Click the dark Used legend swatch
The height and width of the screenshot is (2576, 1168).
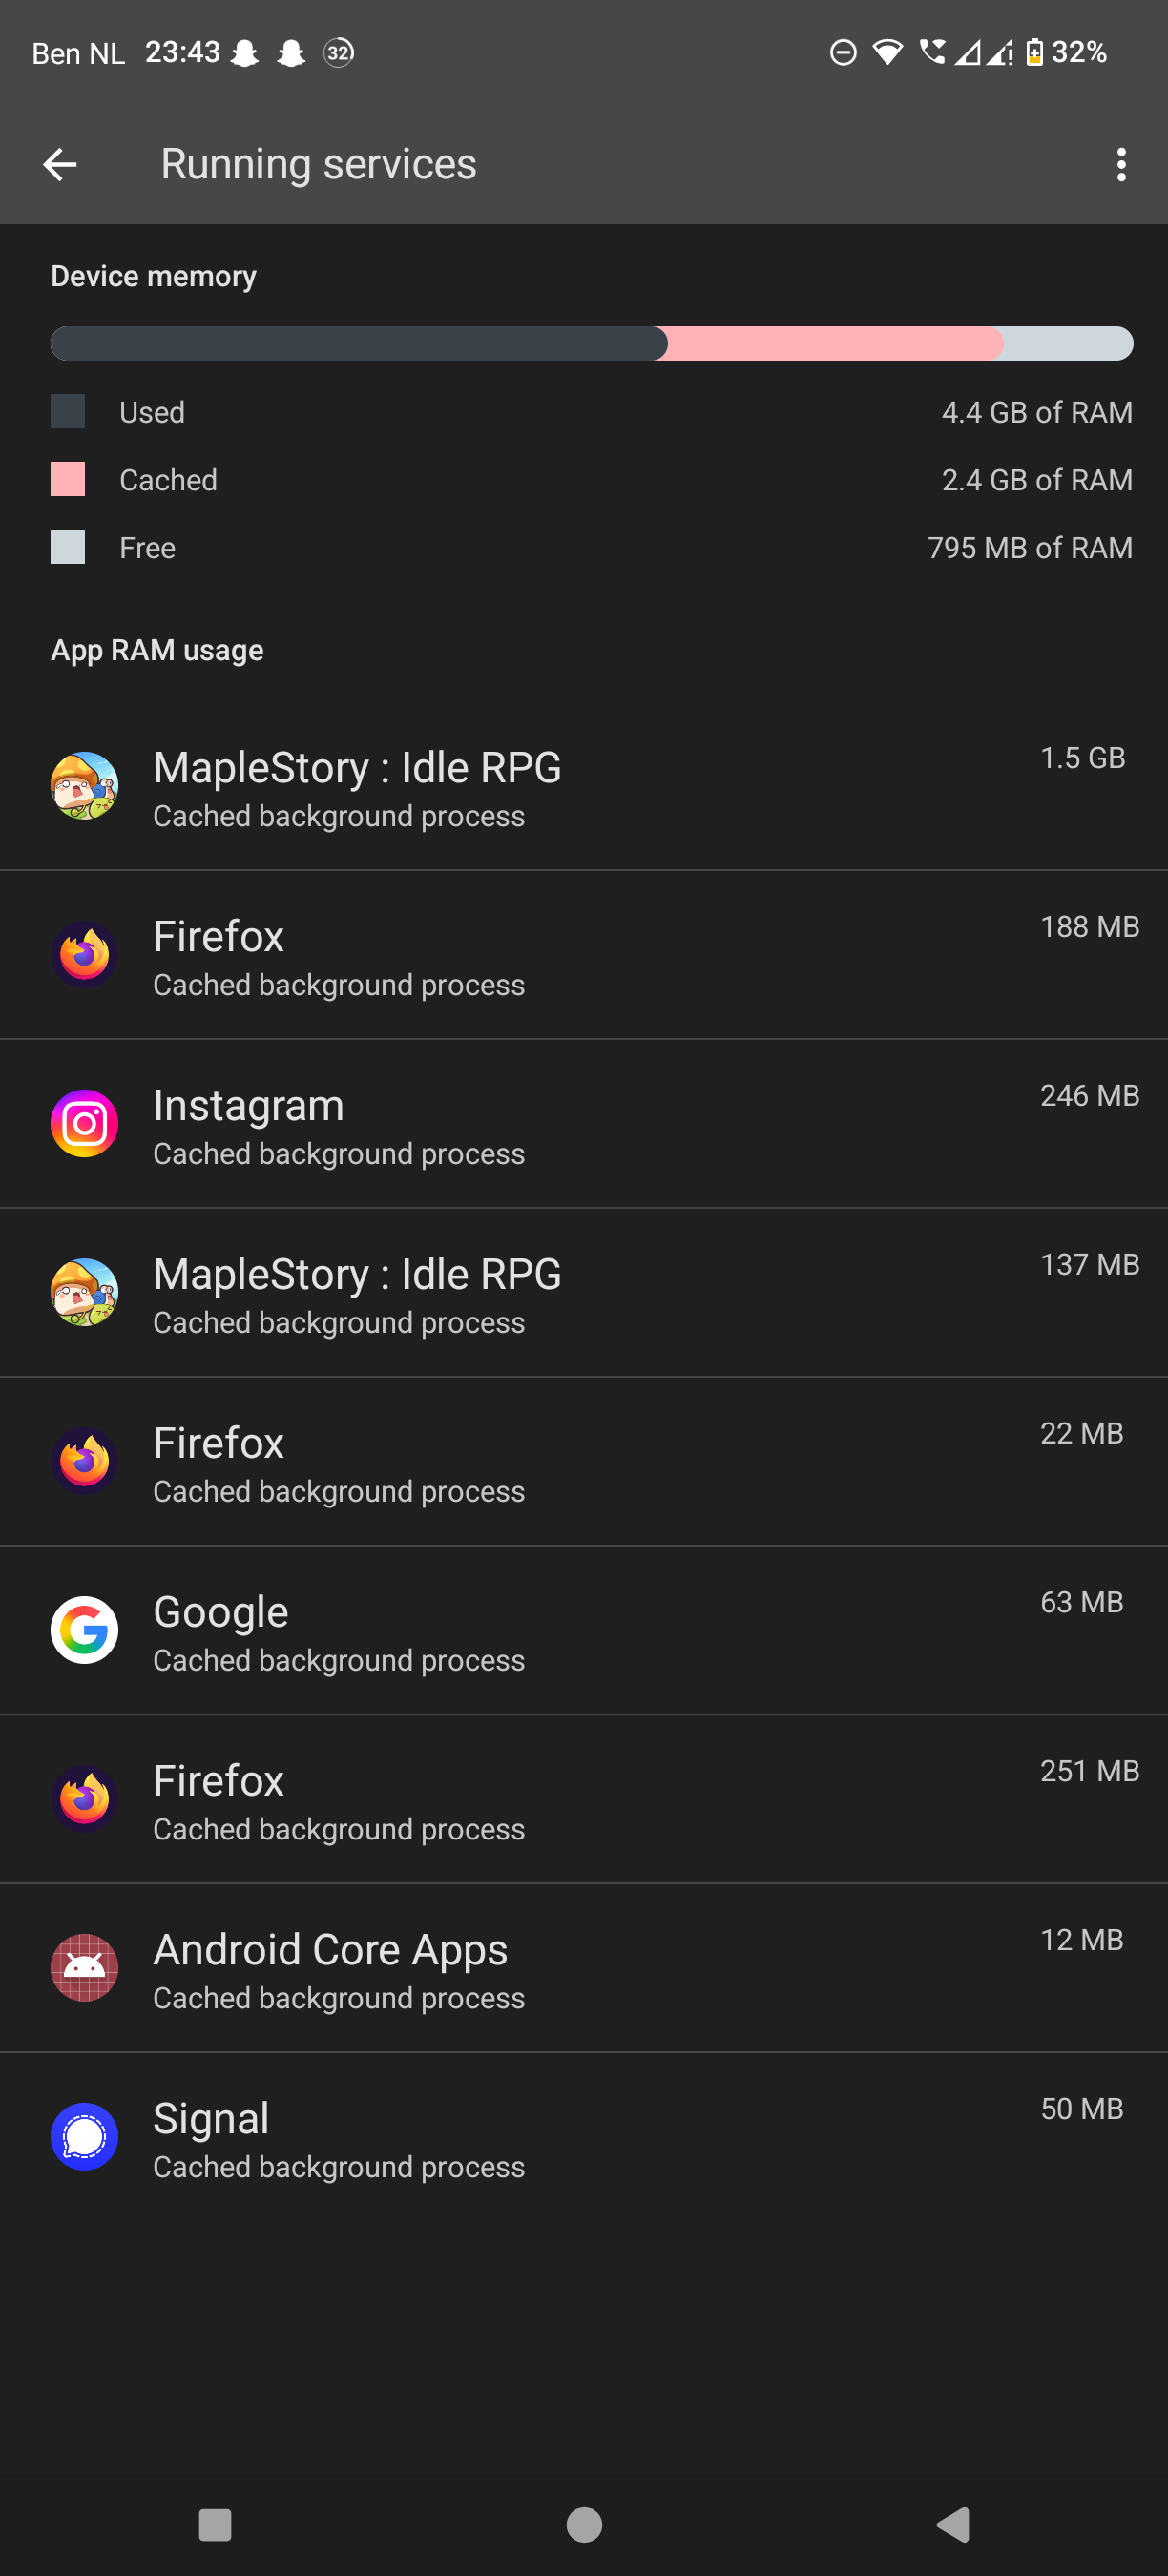pyautogui.click(x=68, y=411)
